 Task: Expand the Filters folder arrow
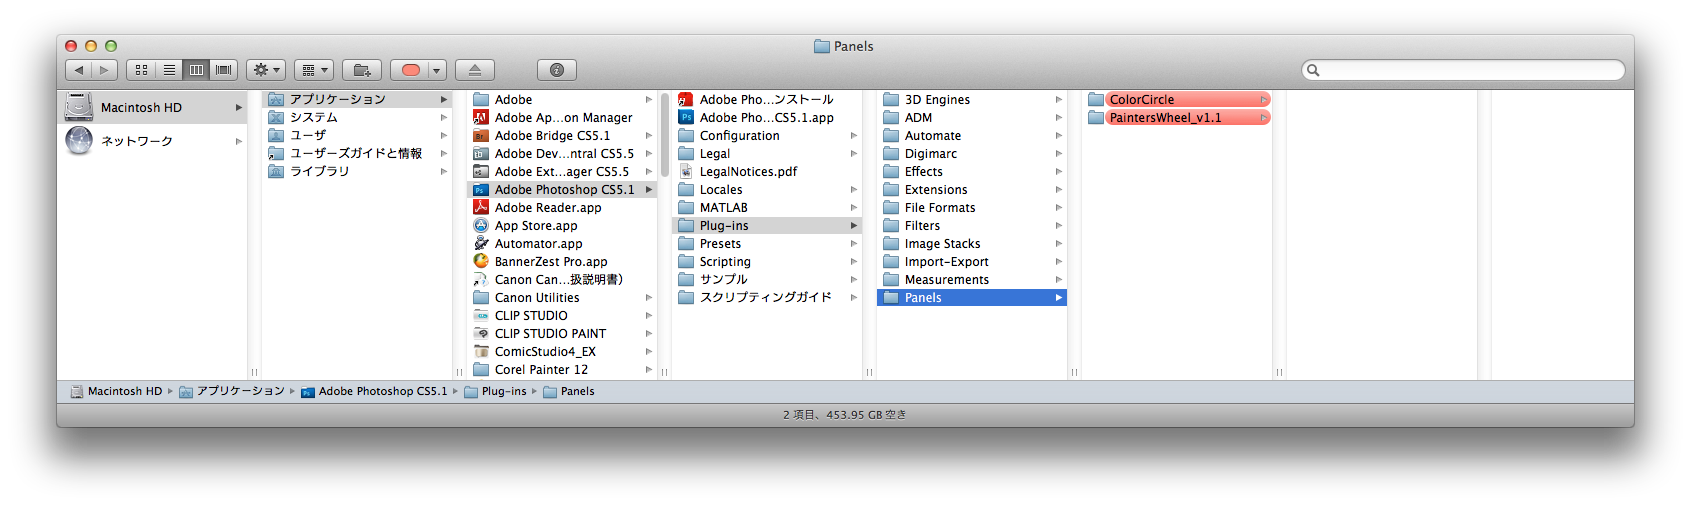(x=1058, y=225)
